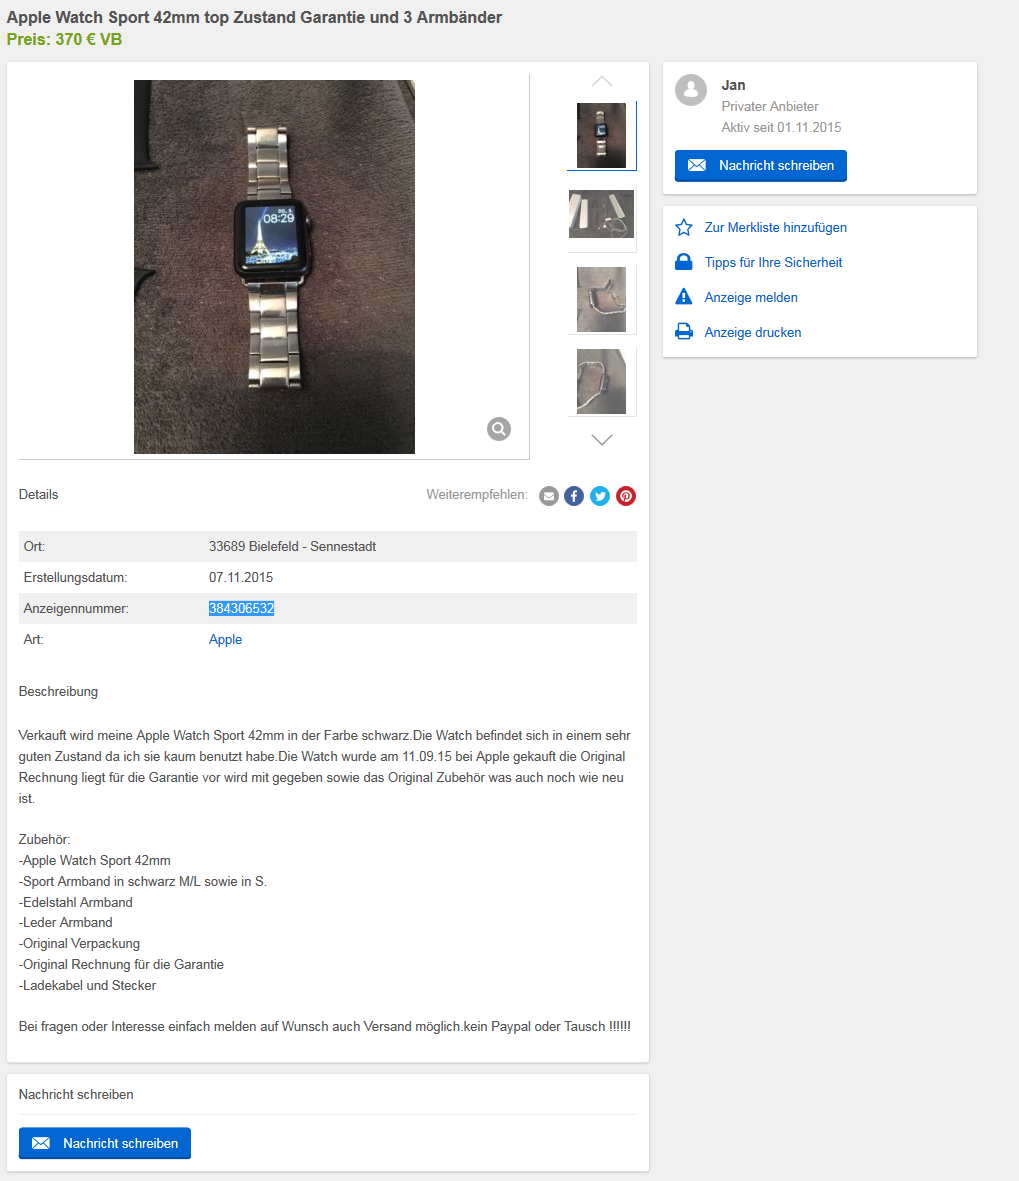1019x1181 pixels.
Task: Show previous thumbnails with up chevron
Action: point(602,81)
